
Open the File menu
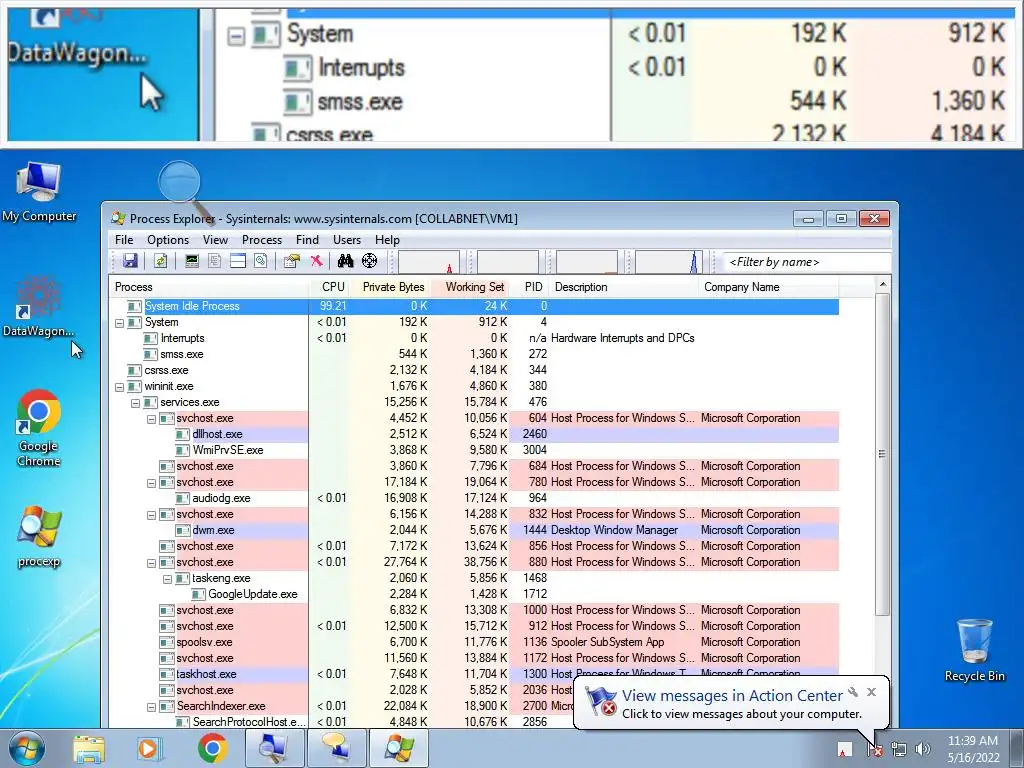pos(123,240)
